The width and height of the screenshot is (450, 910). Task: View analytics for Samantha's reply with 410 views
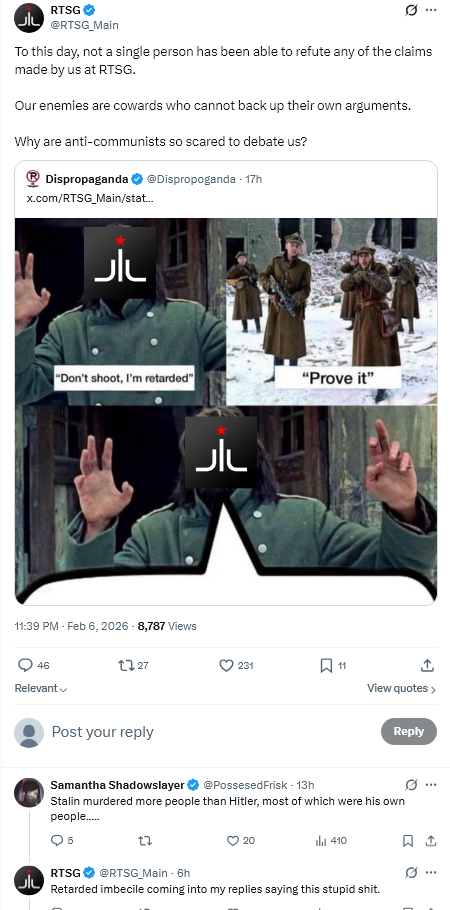321,840
